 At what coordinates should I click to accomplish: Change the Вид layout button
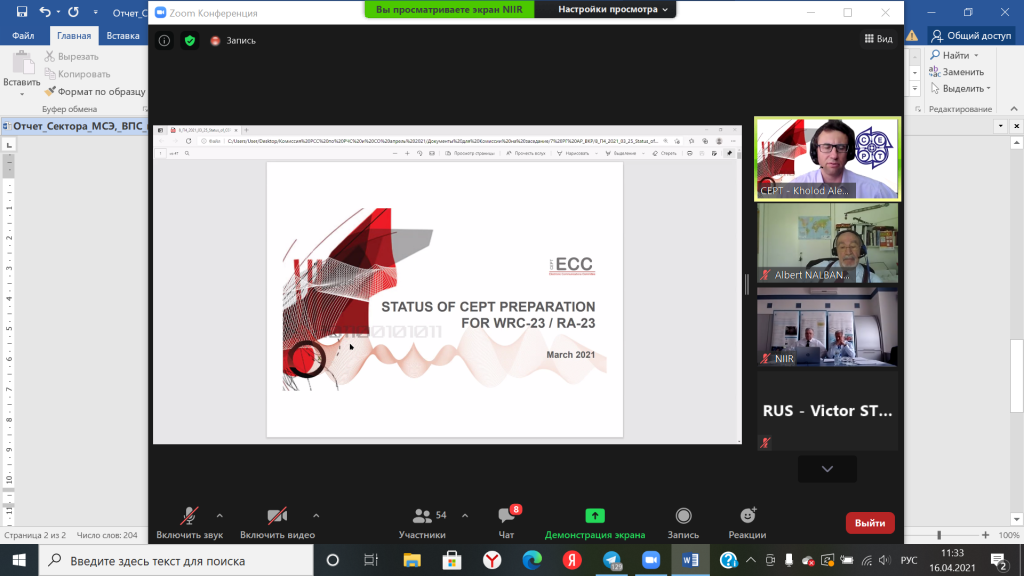pyautogui.click(x=878, y=39)
